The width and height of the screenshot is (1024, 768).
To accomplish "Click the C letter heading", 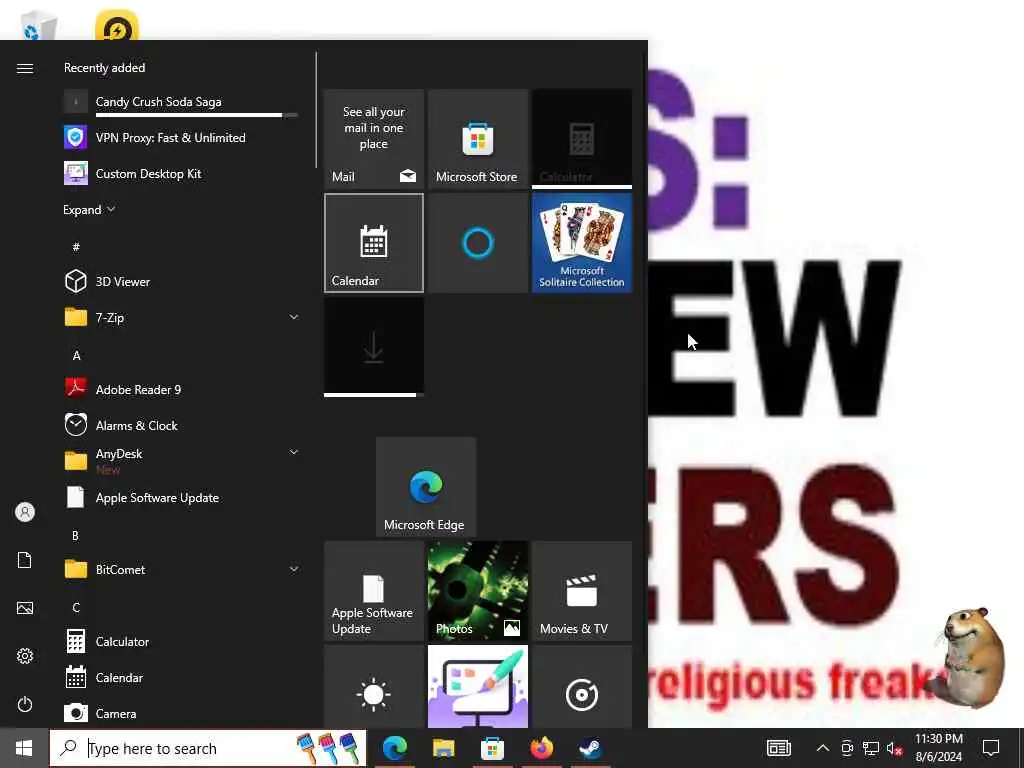I will pyautogui.click(x=76, y=607).
